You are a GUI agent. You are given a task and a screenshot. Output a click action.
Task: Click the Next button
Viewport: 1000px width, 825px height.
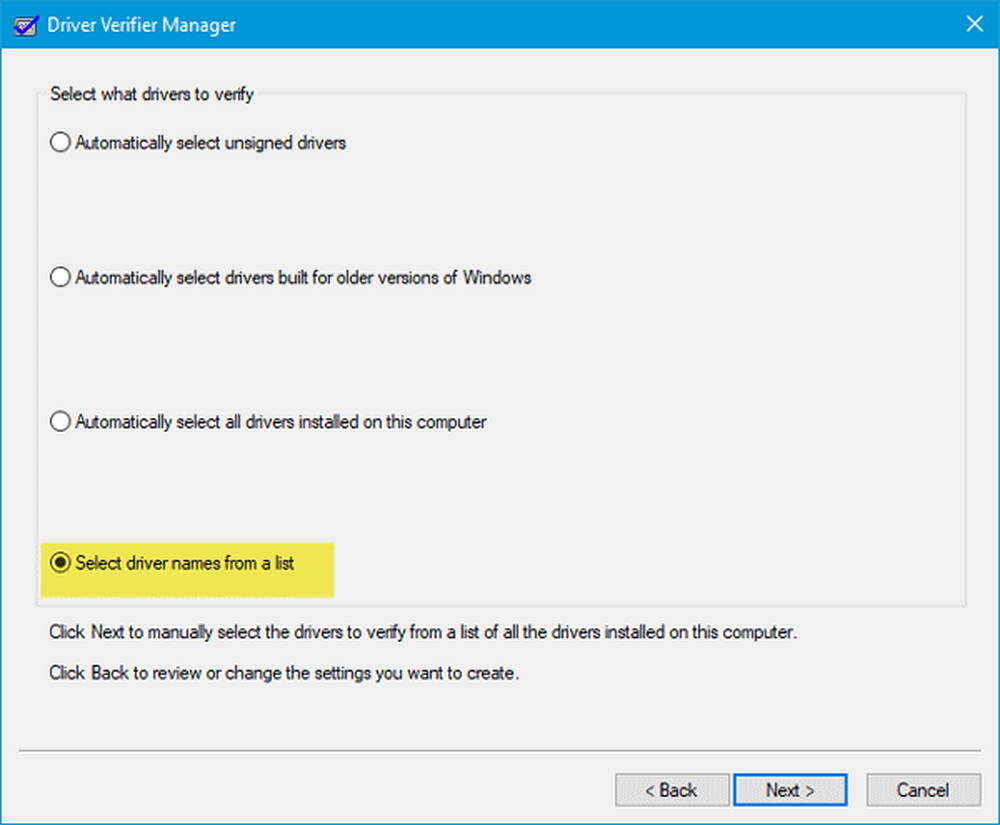tap(790, 790)
